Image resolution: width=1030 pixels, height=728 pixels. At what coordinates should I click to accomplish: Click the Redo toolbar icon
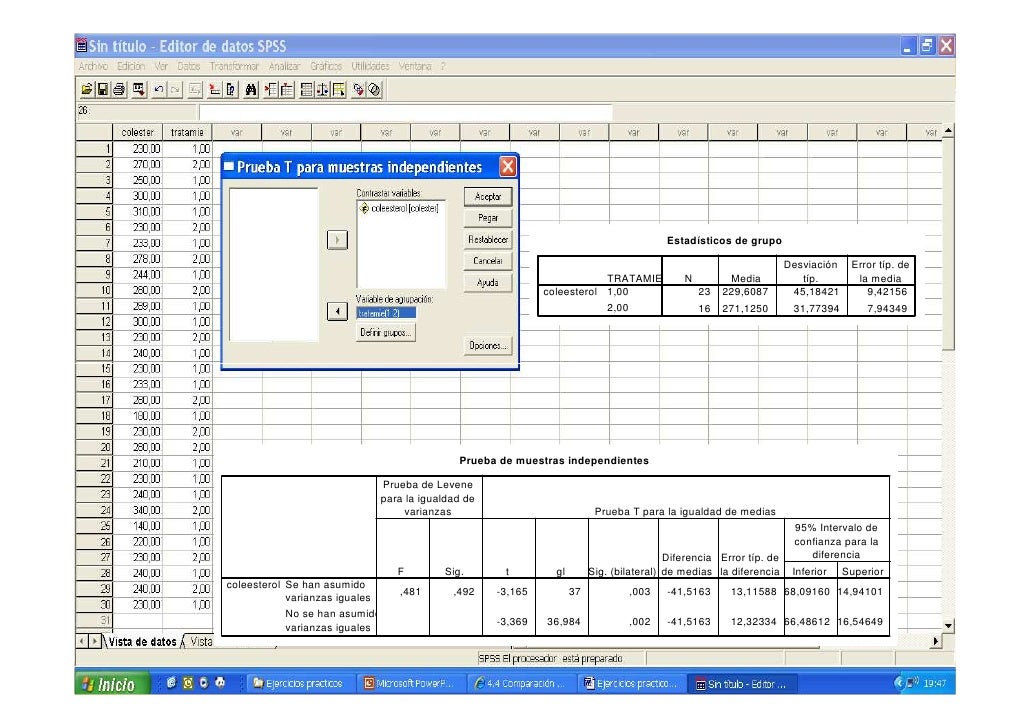click(175, 89)
